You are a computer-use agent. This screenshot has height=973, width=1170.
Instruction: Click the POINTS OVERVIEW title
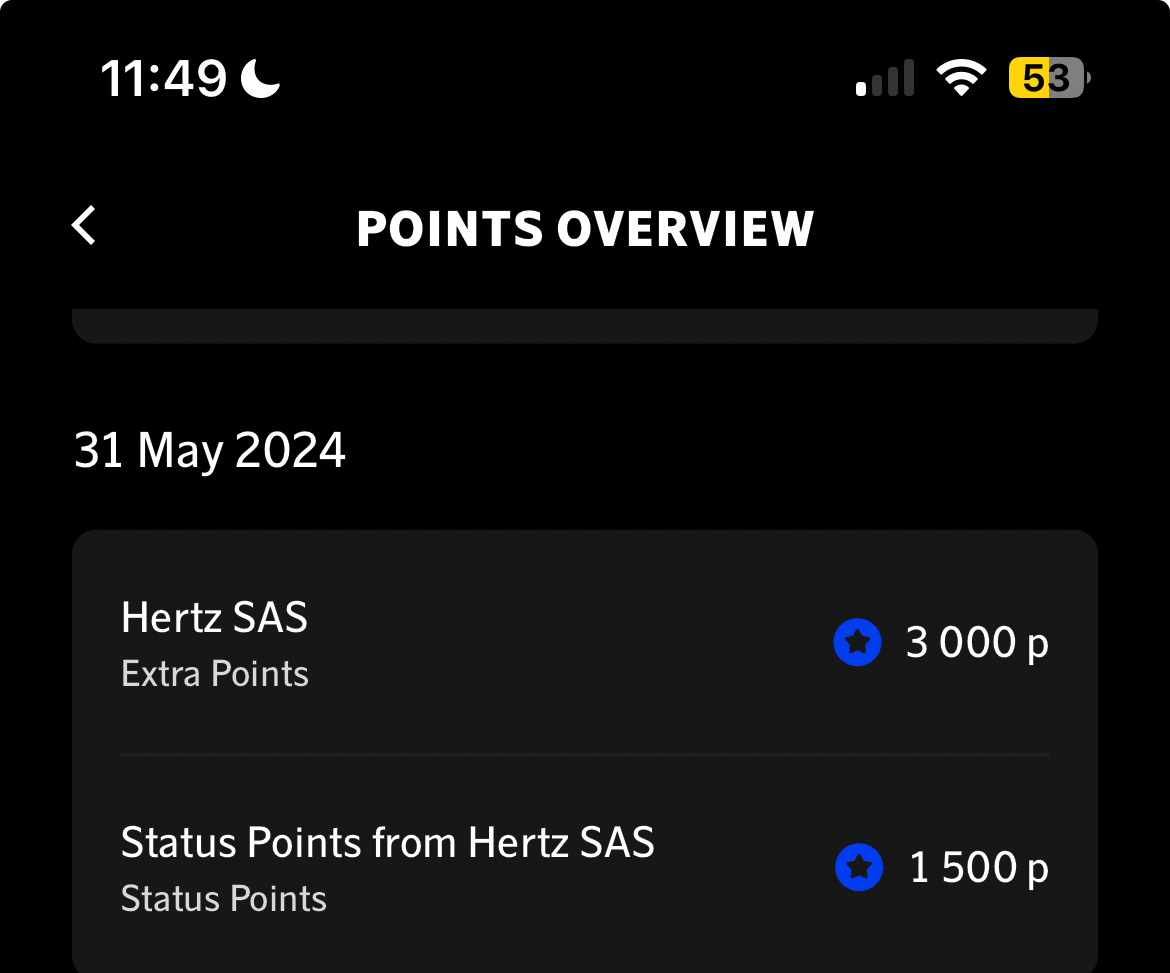(x=585, y=229)
